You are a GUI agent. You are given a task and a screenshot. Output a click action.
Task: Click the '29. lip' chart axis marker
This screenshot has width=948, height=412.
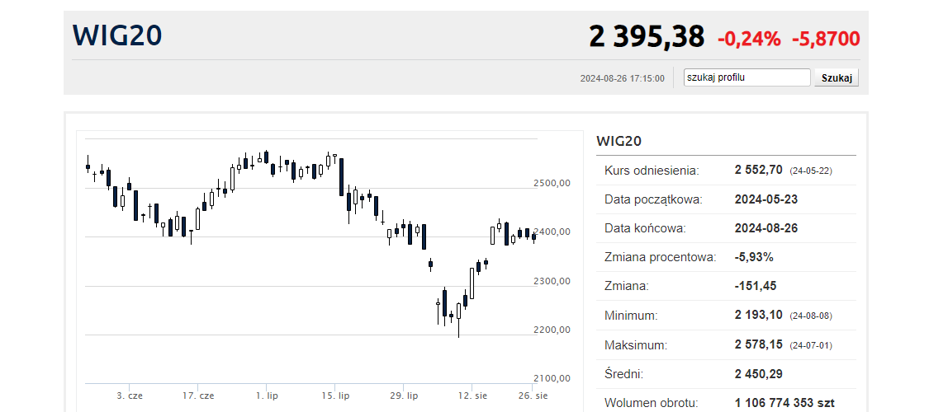[x=406, y=396]
